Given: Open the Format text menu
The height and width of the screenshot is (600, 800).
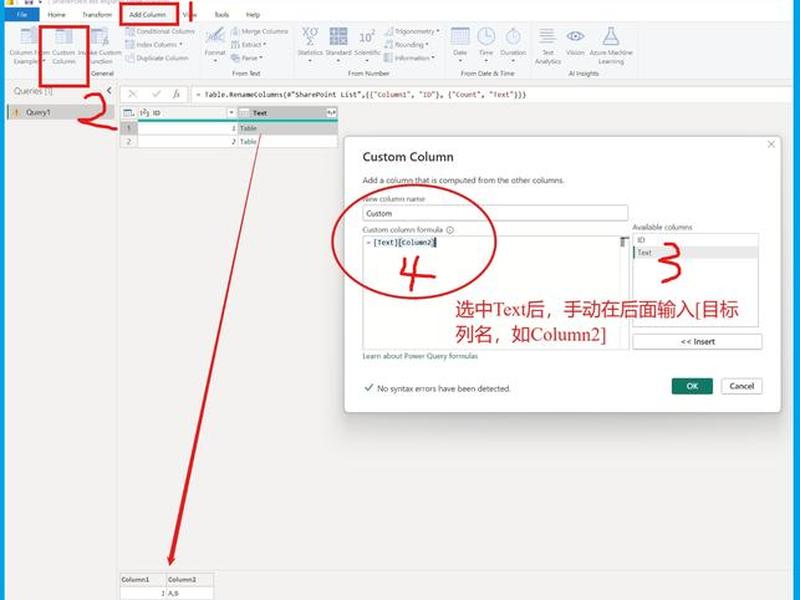Looking at the screenshot, I should click(215, 45).
